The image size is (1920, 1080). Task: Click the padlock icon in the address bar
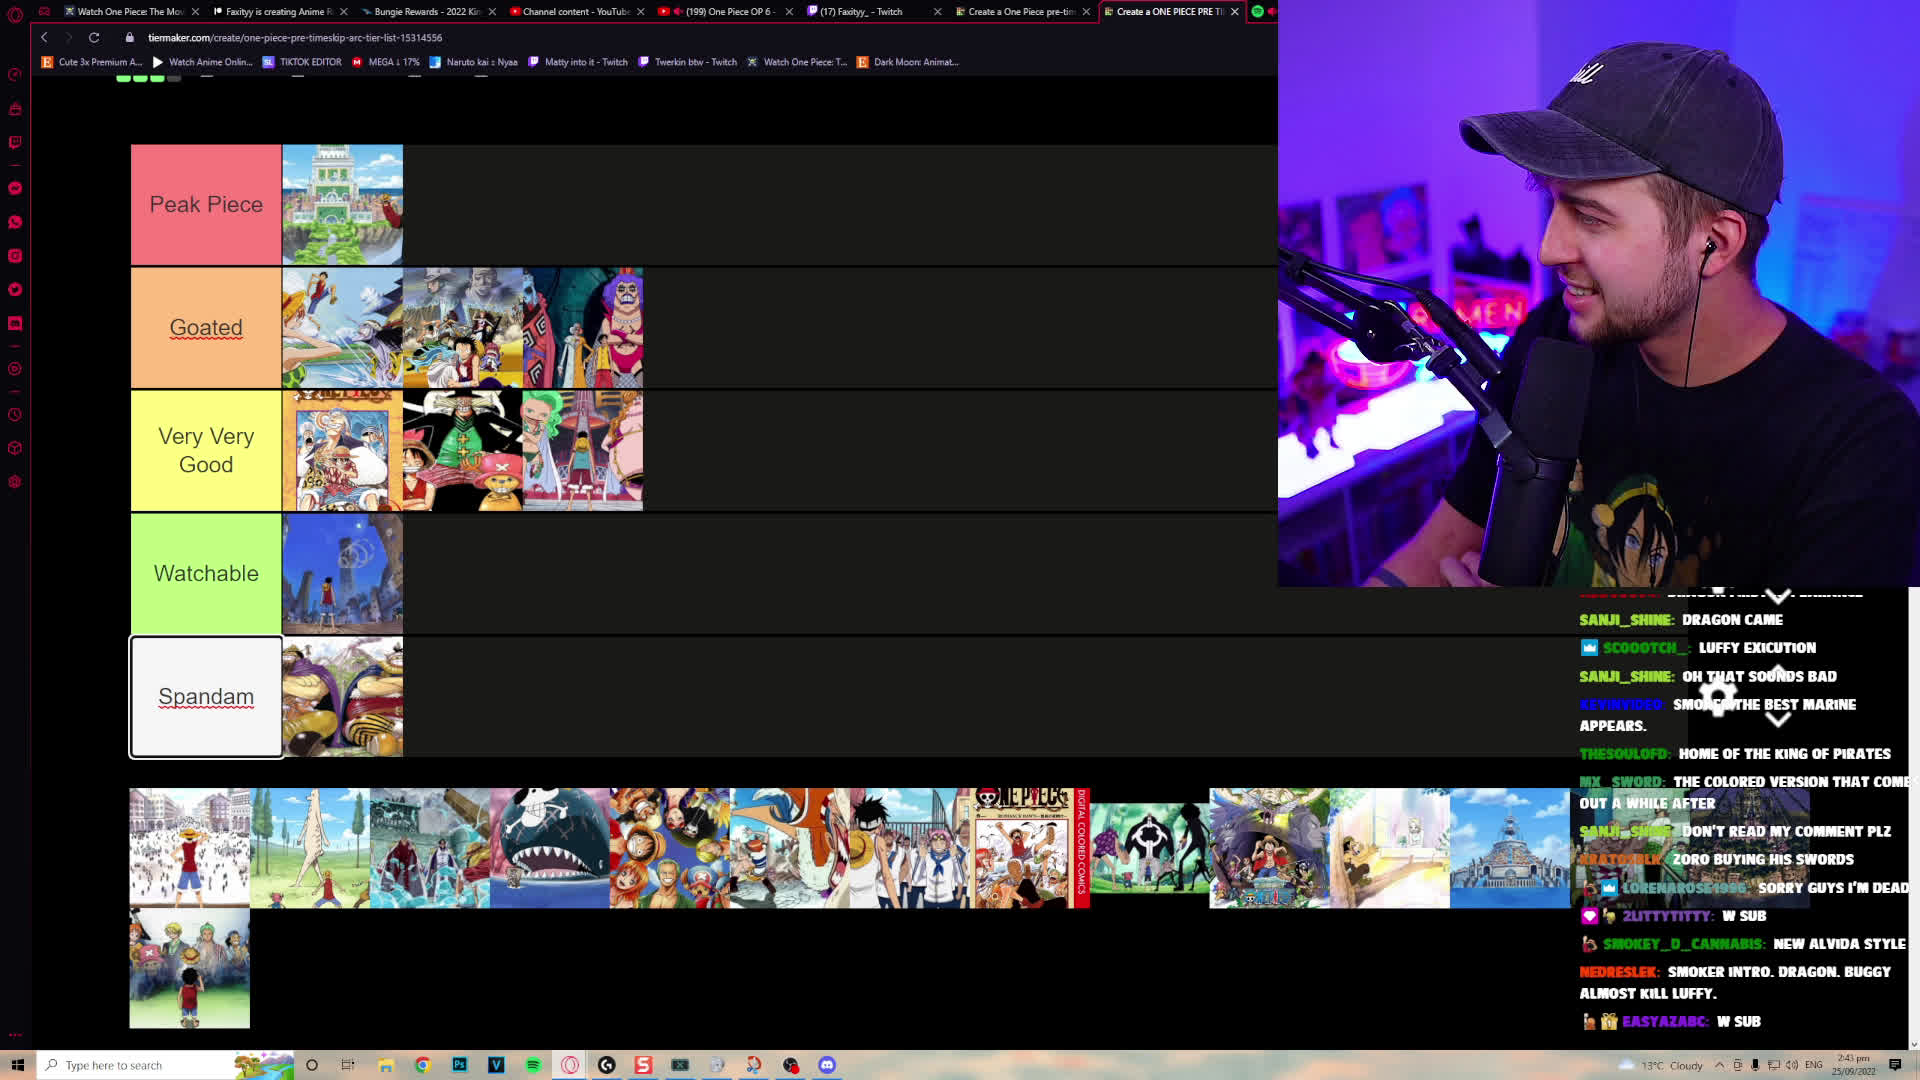click(x=127, y=37)
